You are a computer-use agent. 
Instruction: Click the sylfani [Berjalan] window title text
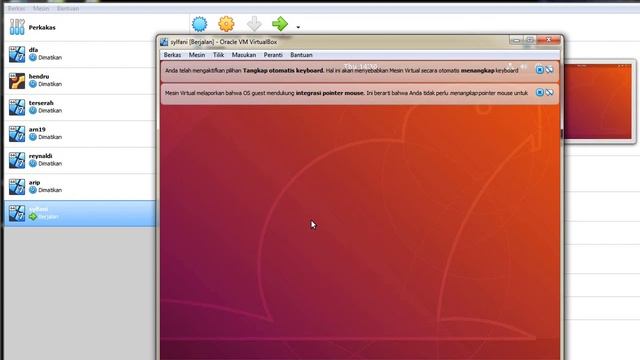click(x=224, y=42)
